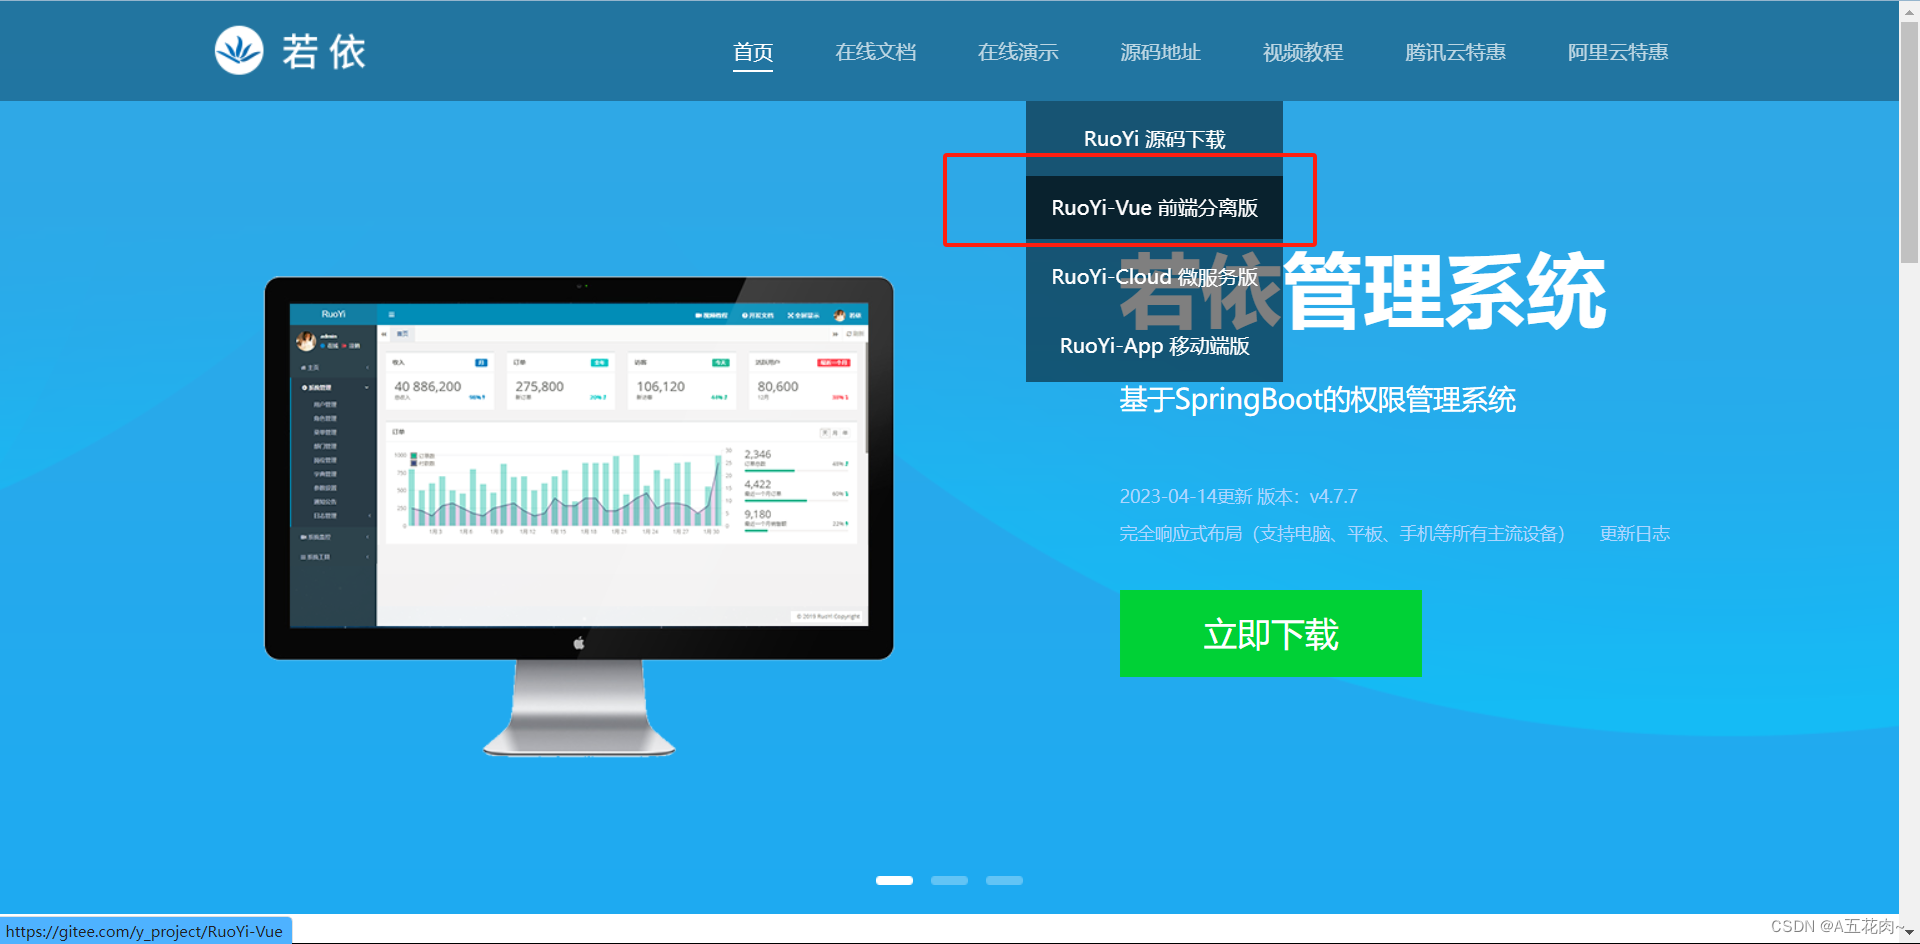Click the RuoYi lotus logo icon
This screenshot has width=1920, height=944.
tap(239, 50)
